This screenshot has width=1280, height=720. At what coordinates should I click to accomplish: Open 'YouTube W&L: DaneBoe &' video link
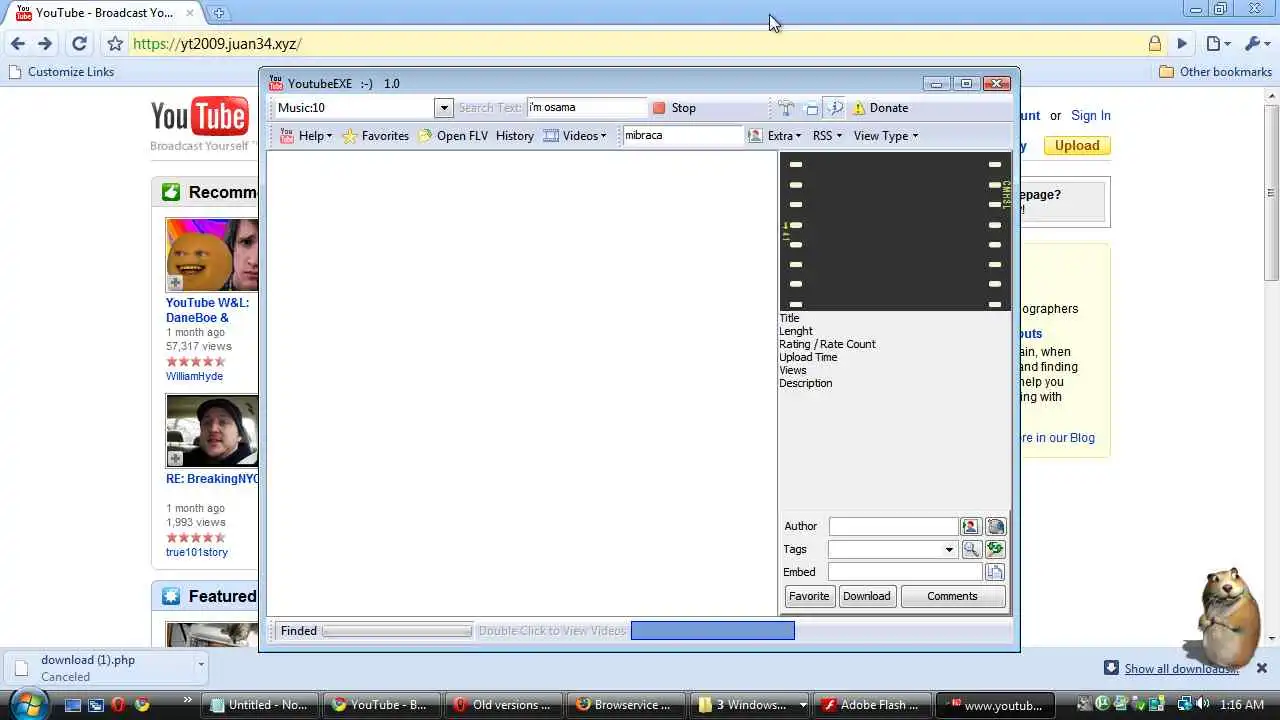[207, 310]
